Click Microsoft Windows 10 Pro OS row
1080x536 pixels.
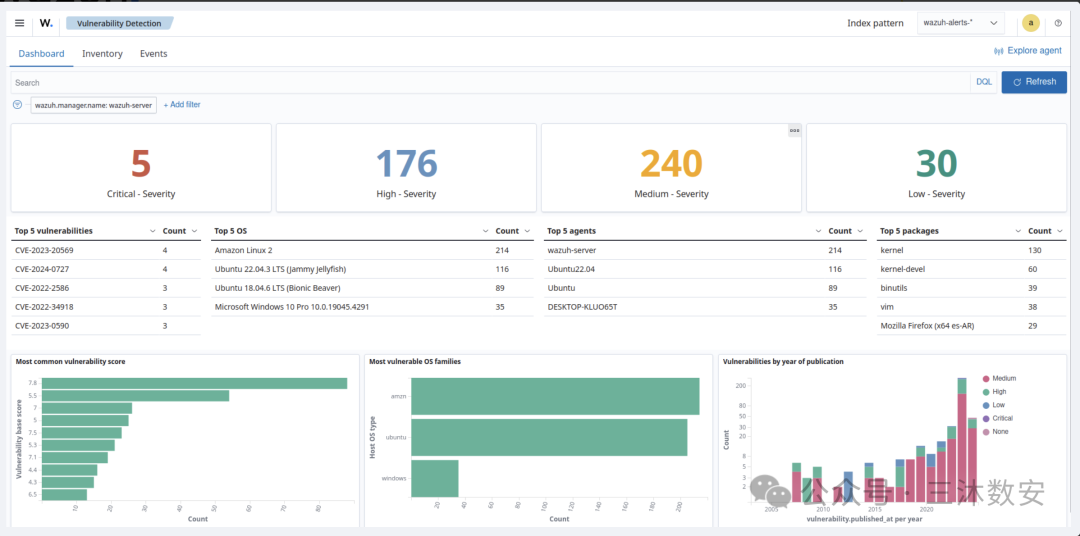pyautogui.click(x=373, y=307)
